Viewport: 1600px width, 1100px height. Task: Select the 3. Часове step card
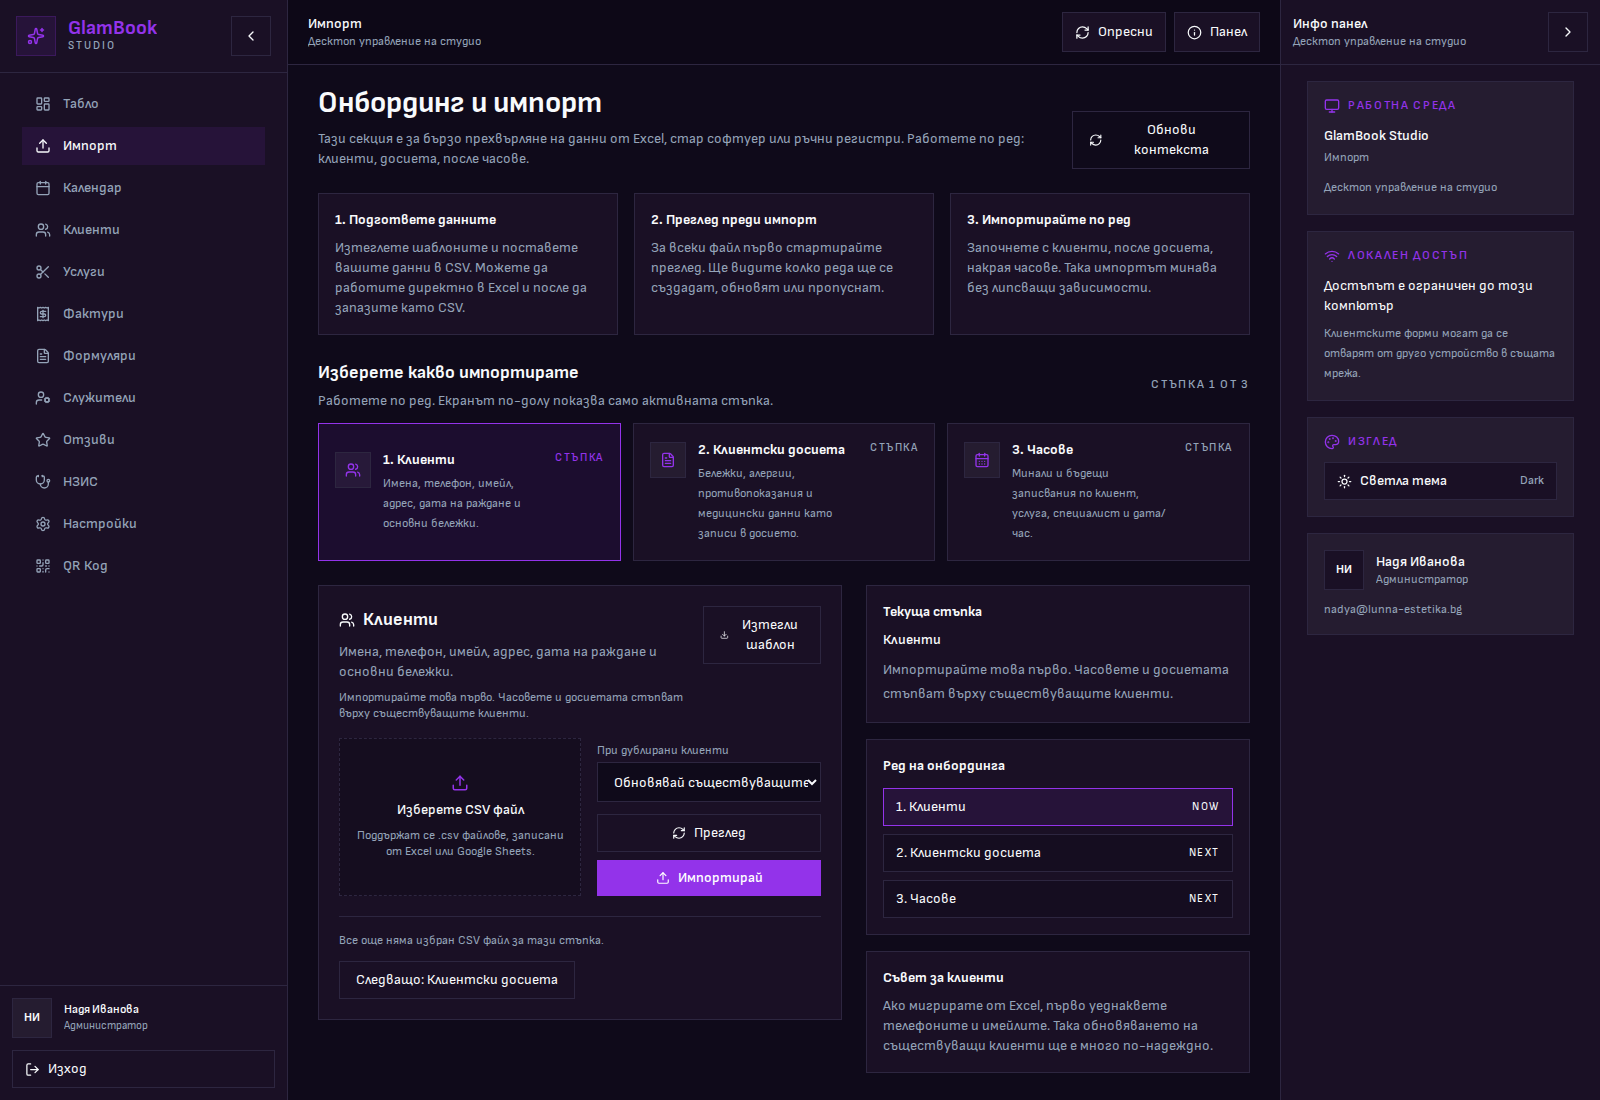(x=1097, y=491)
